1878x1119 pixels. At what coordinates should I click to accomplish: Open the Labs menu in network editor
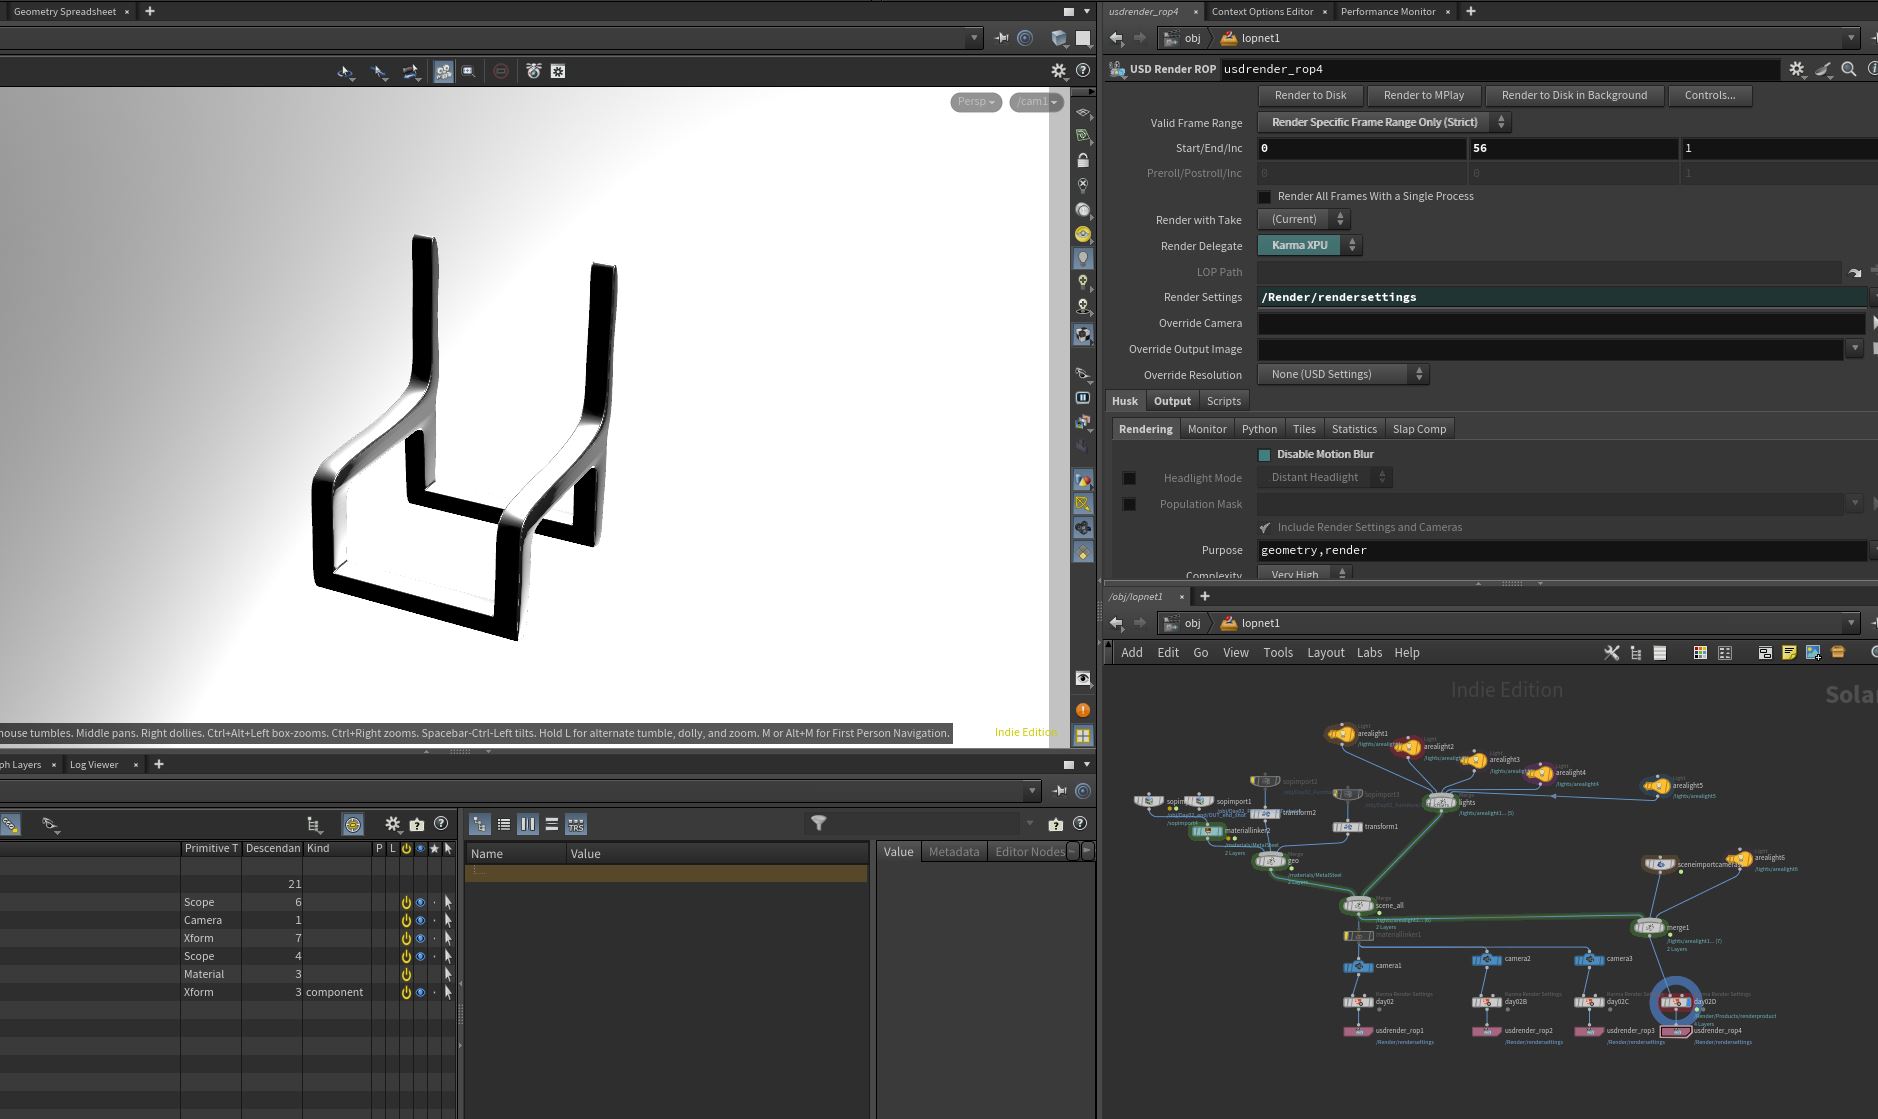1369,653
